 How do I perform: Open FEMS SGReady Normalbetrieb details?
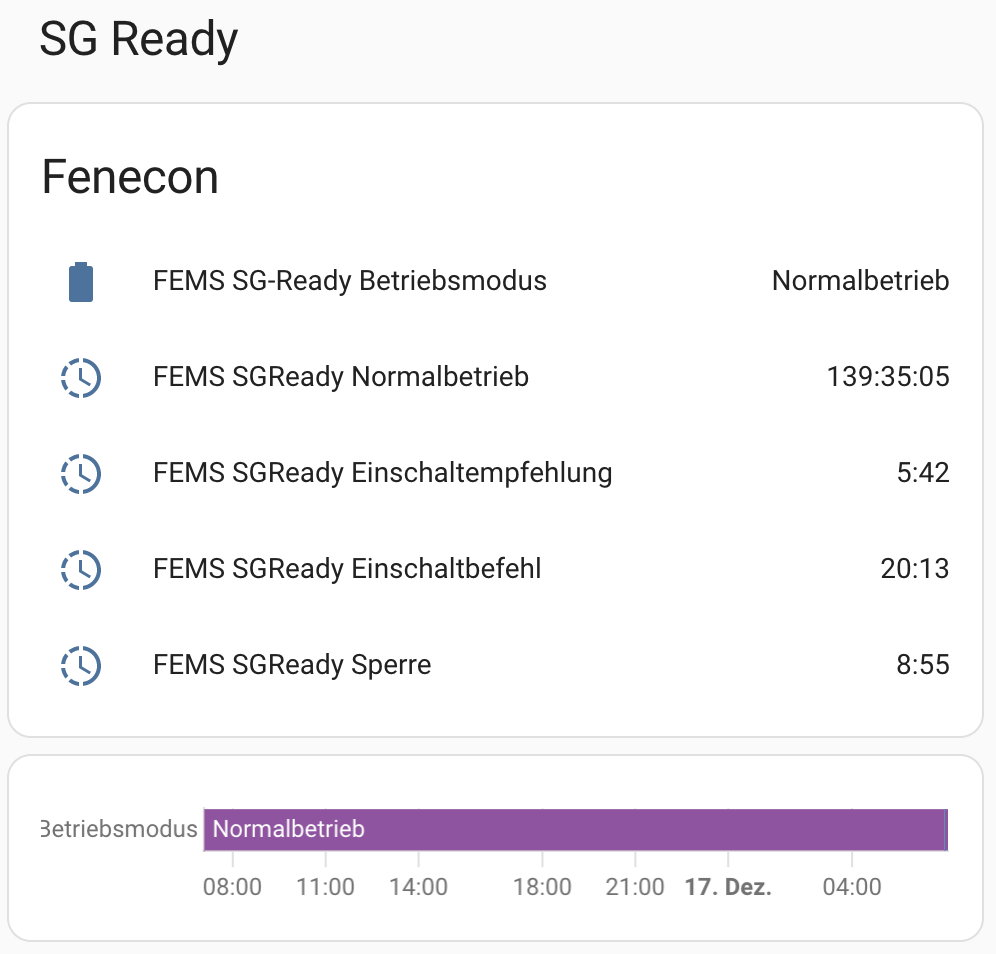click(341, 377)
